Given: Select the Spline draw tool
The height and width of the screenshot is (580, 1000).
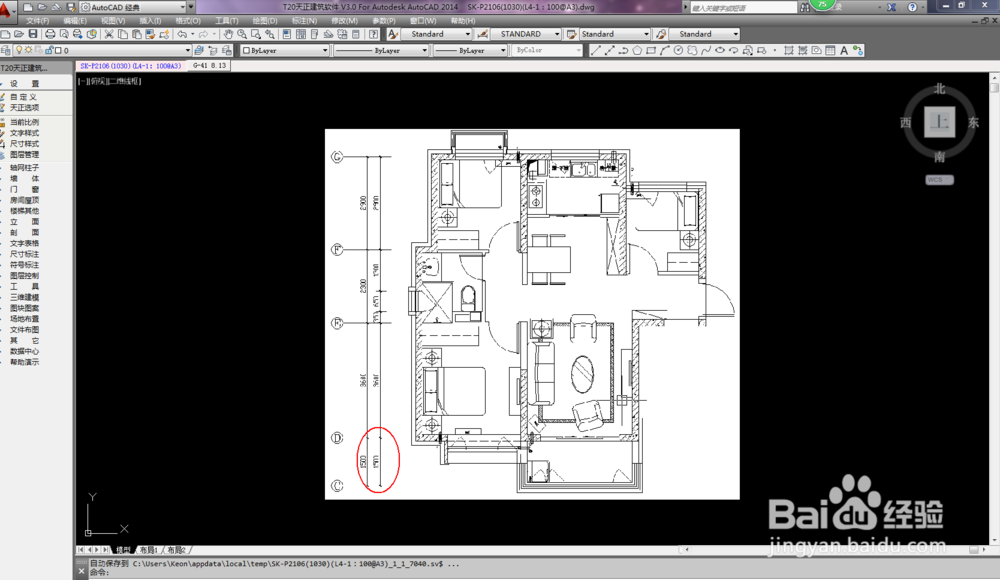Looking at the screenshot, I should click(706, 50).
